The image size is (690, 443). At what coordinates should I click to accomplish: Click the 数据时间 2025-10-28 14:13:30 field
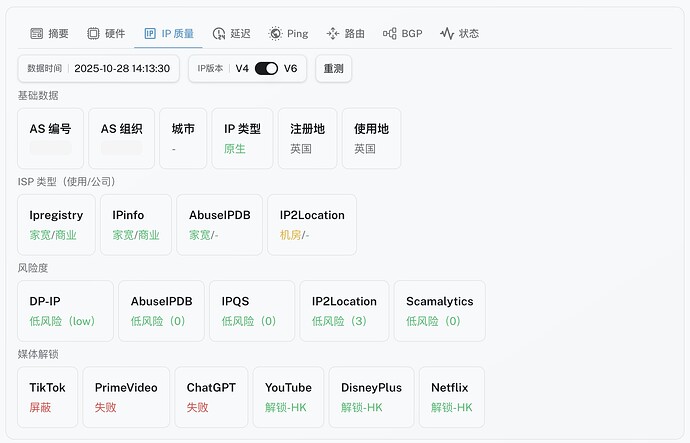coord(99,69)
